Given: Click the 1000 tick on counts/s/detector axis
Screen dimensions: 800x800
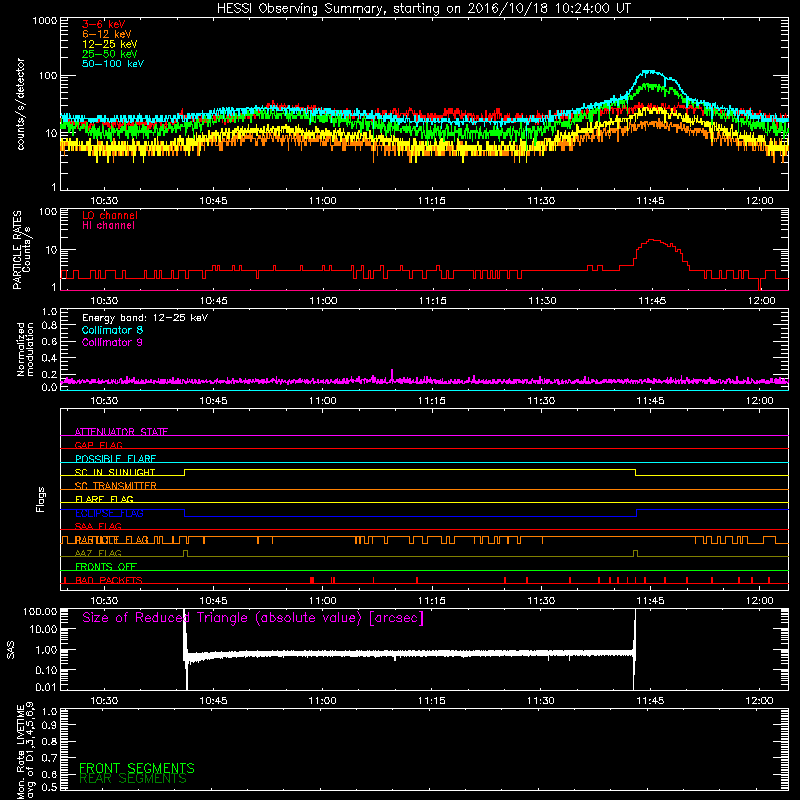Looking at the screenshot, I should click(44, 21).
